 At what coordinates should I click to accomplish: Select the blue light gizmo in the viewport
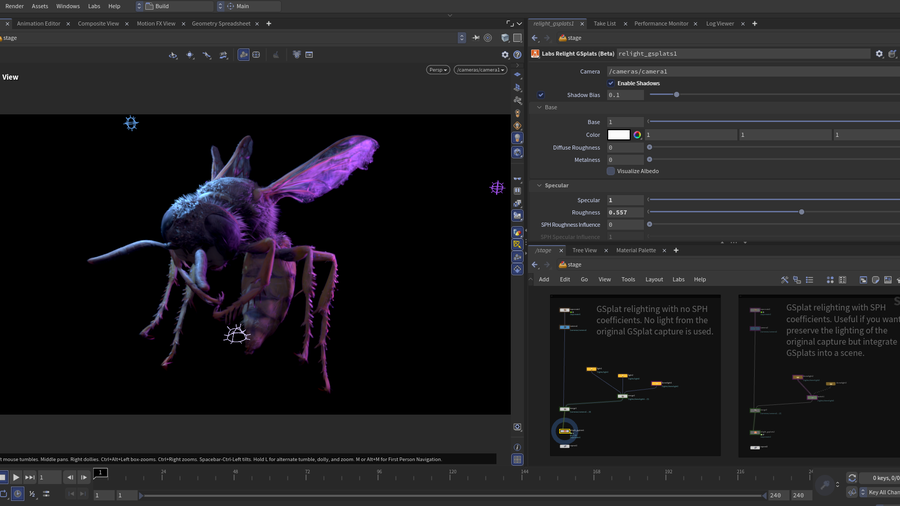pyautogui.click(x=131, y=123)
